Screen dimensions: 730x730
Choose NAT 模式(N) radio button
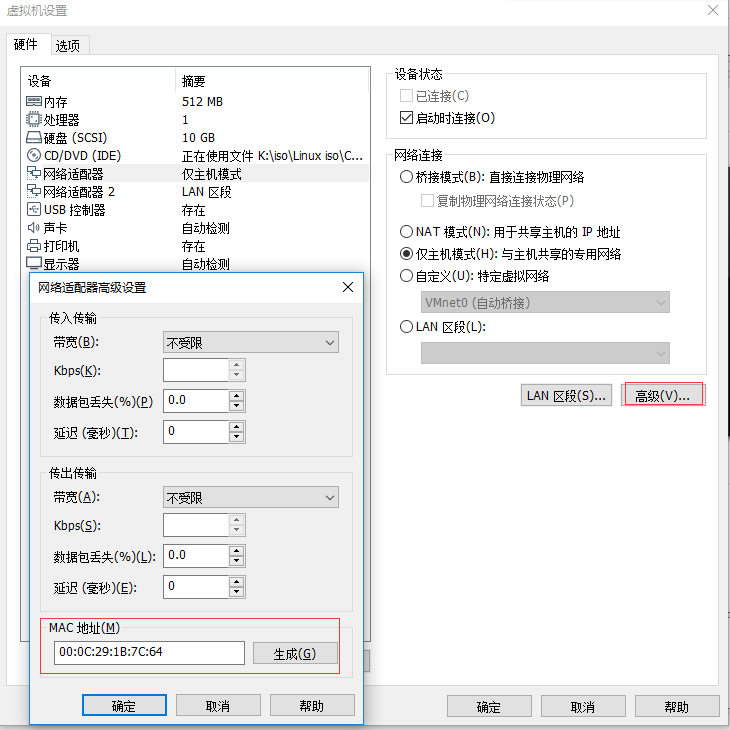click(x=406, y=231)
